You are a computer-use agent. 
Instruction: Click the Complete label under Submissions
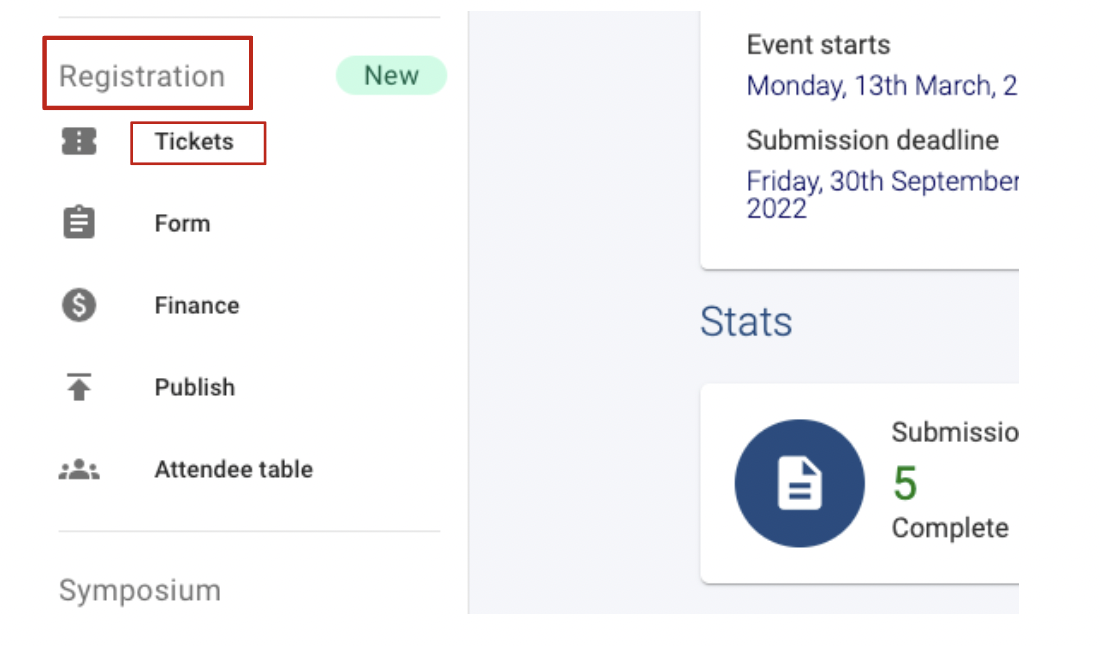coord(948,528)
